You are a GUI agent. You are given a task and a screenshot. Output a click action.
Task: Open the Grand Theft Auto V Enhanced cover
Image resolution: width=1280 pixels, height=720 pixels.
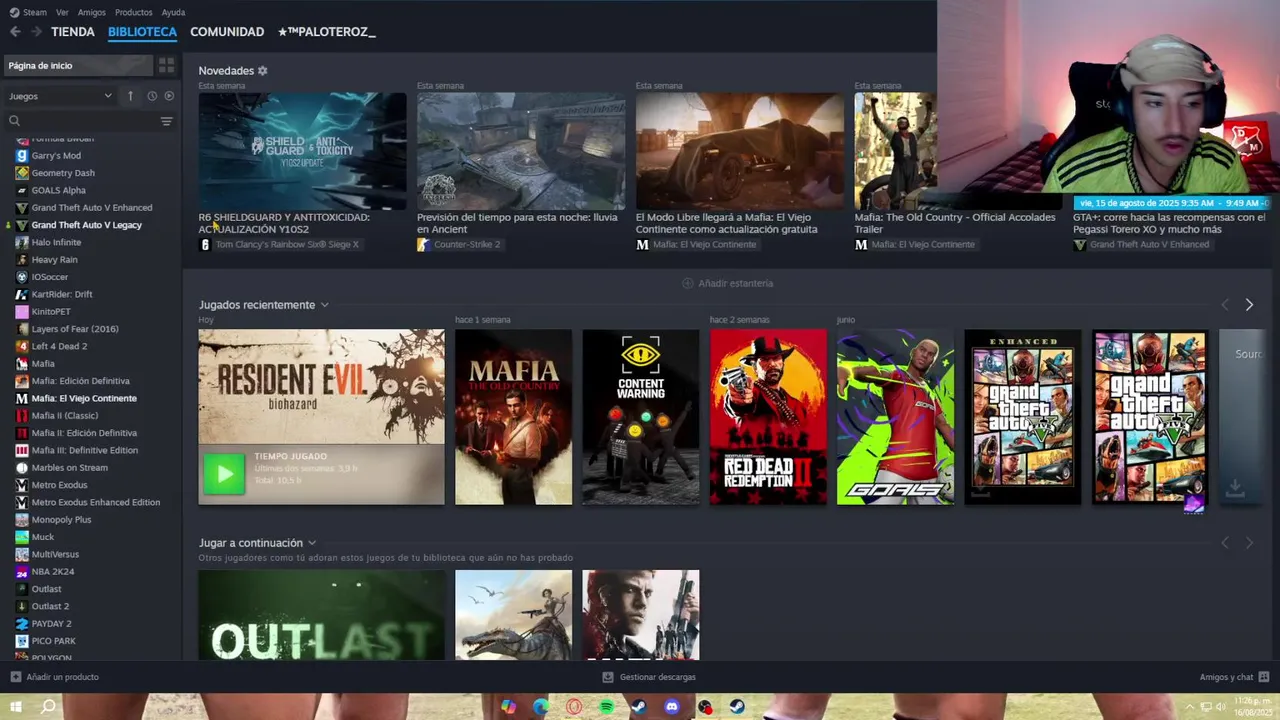(1023, 417)
